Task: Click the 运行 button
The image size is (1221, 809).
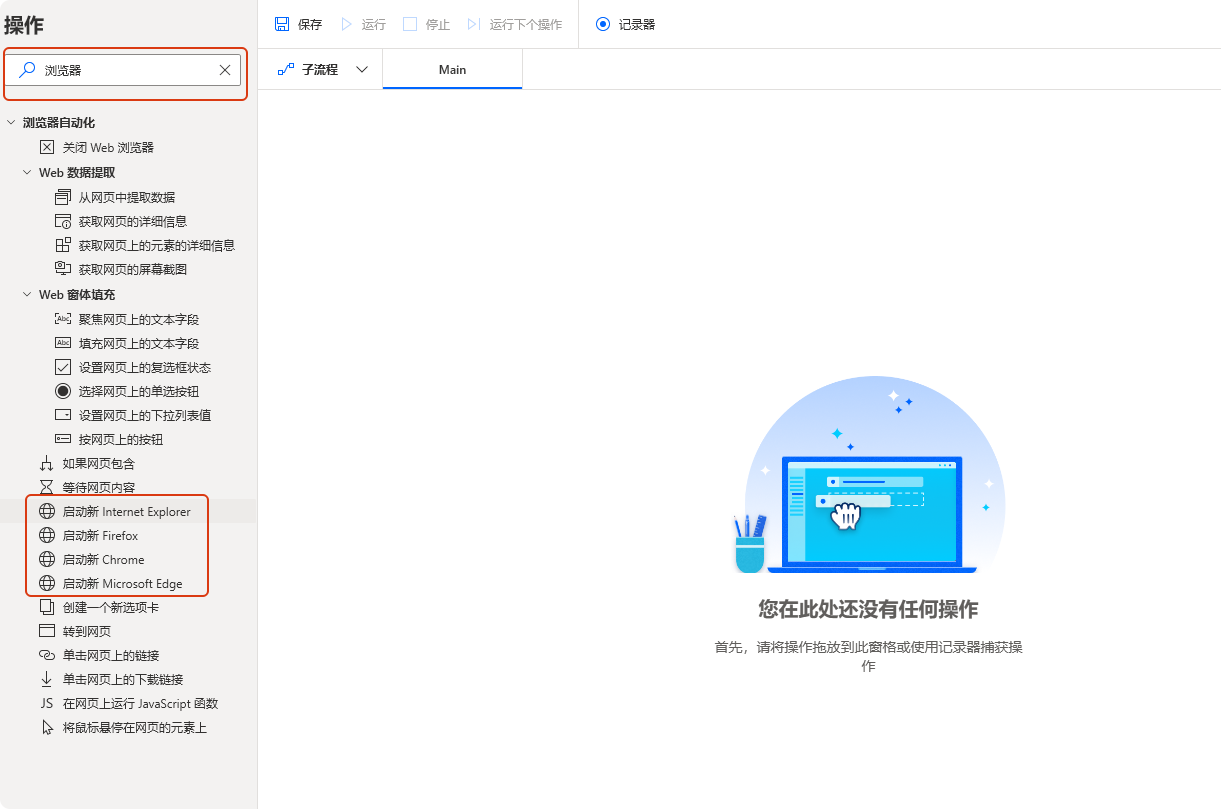Action: pos(363,24)
